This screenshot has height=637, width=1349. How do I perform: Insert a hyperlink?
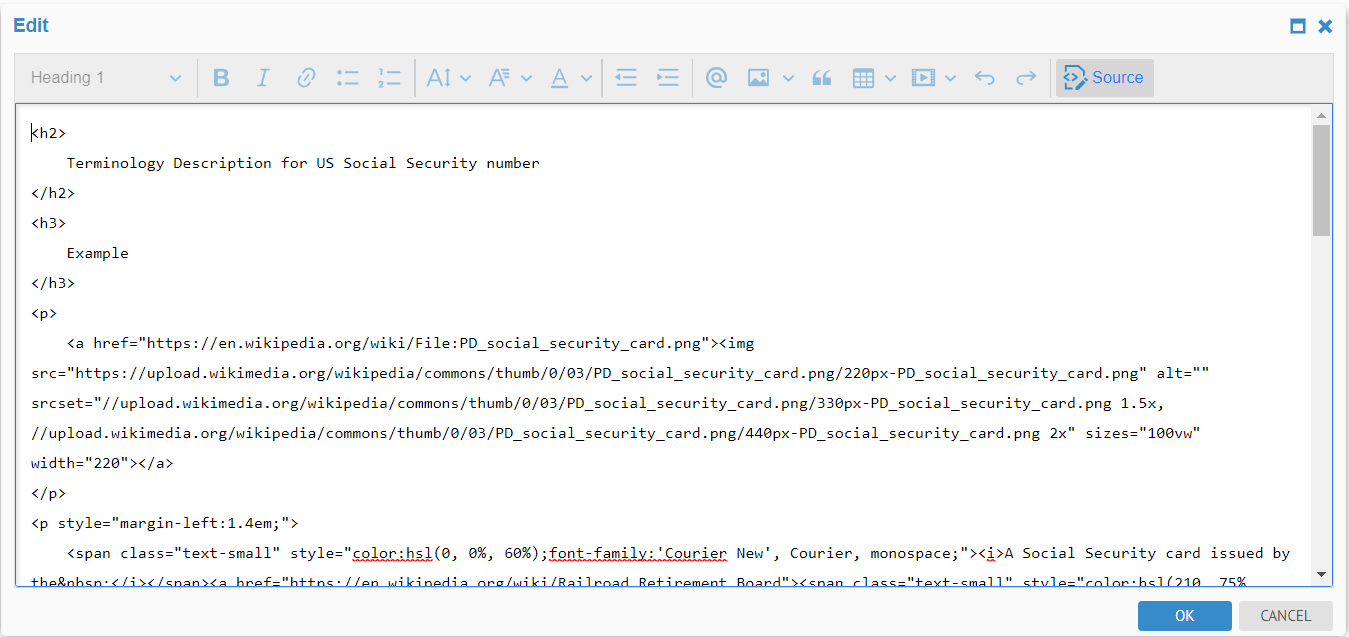[x=305, y=77]
